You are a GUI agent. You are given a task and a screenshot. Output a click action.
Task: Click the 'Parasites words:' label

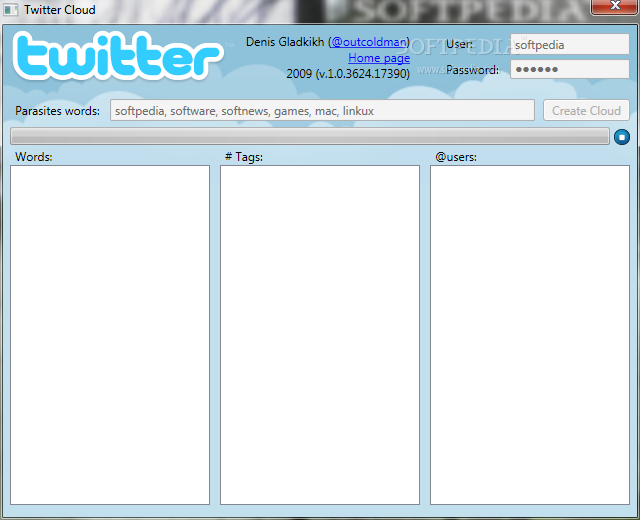click(58, 111)
